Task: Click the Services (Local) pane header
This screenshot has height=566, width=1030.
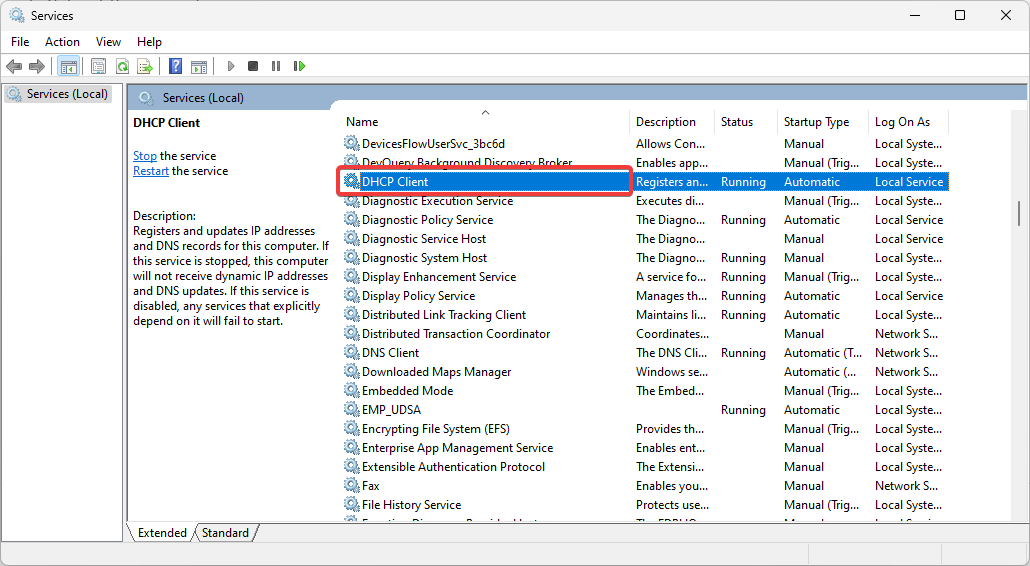Action: pos(578,97)
